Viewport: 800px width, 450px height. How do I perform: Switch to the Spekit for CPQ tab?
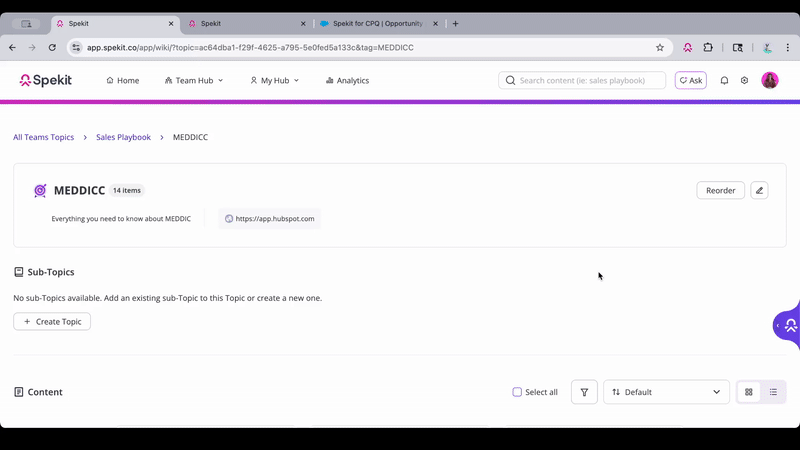[378, 23]
